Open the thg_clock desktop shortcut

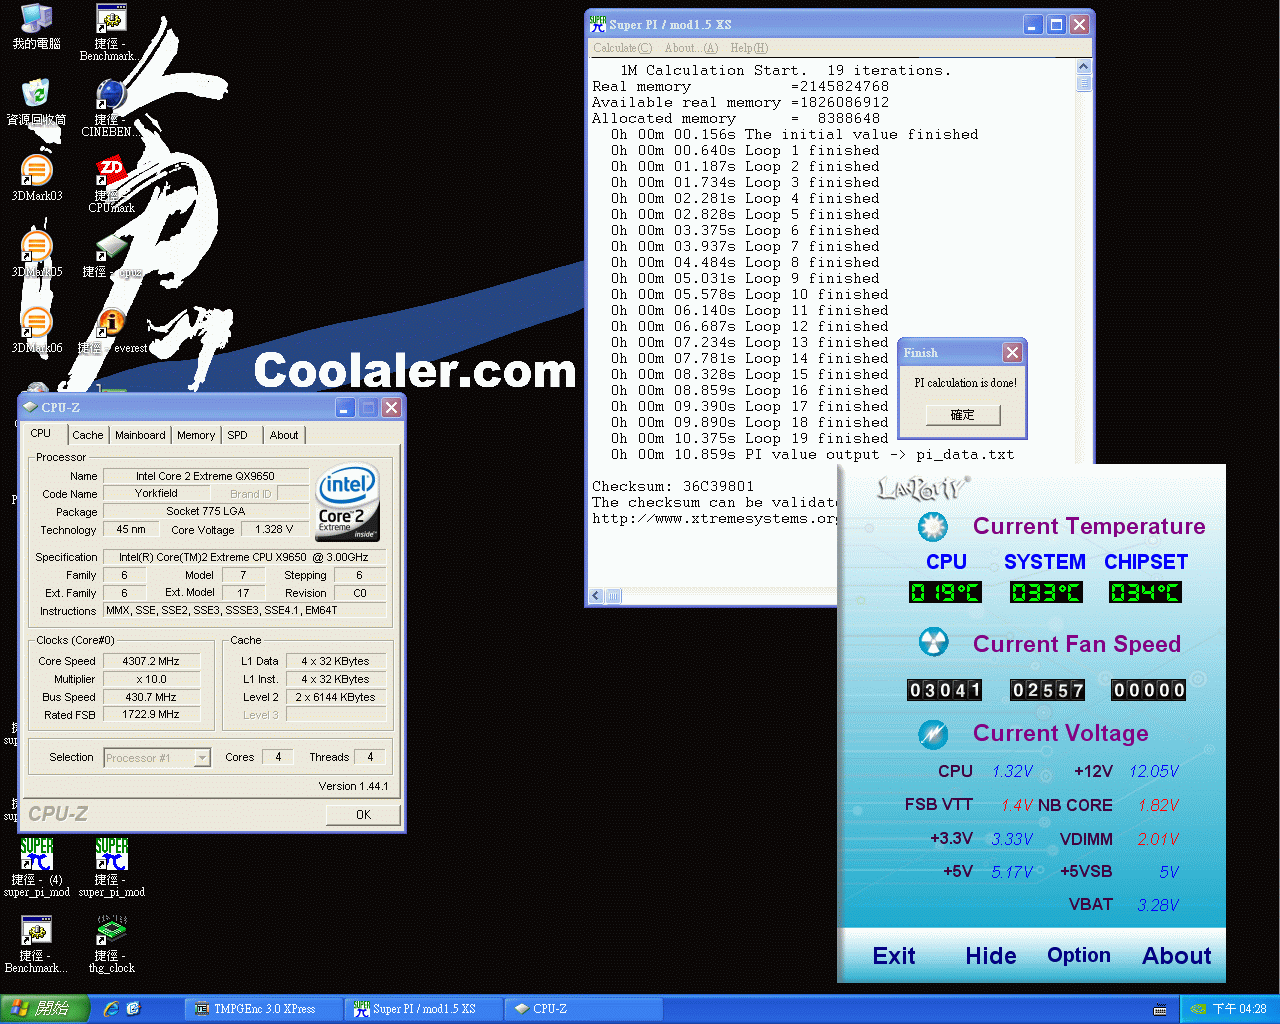111,944
